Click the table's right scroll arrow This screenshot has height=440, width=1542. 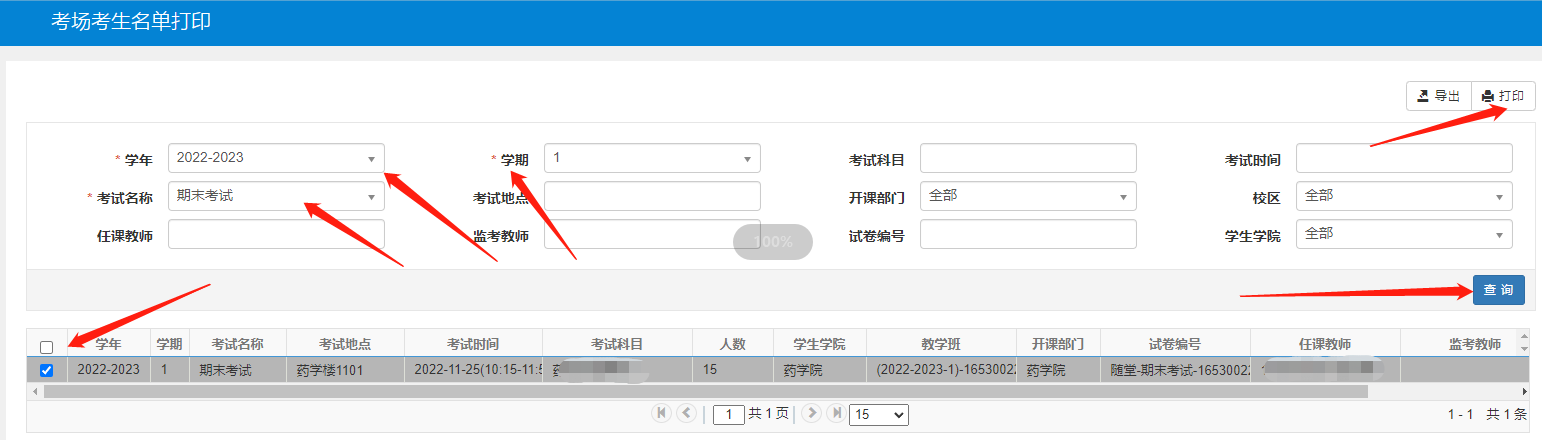(1523, 391)
